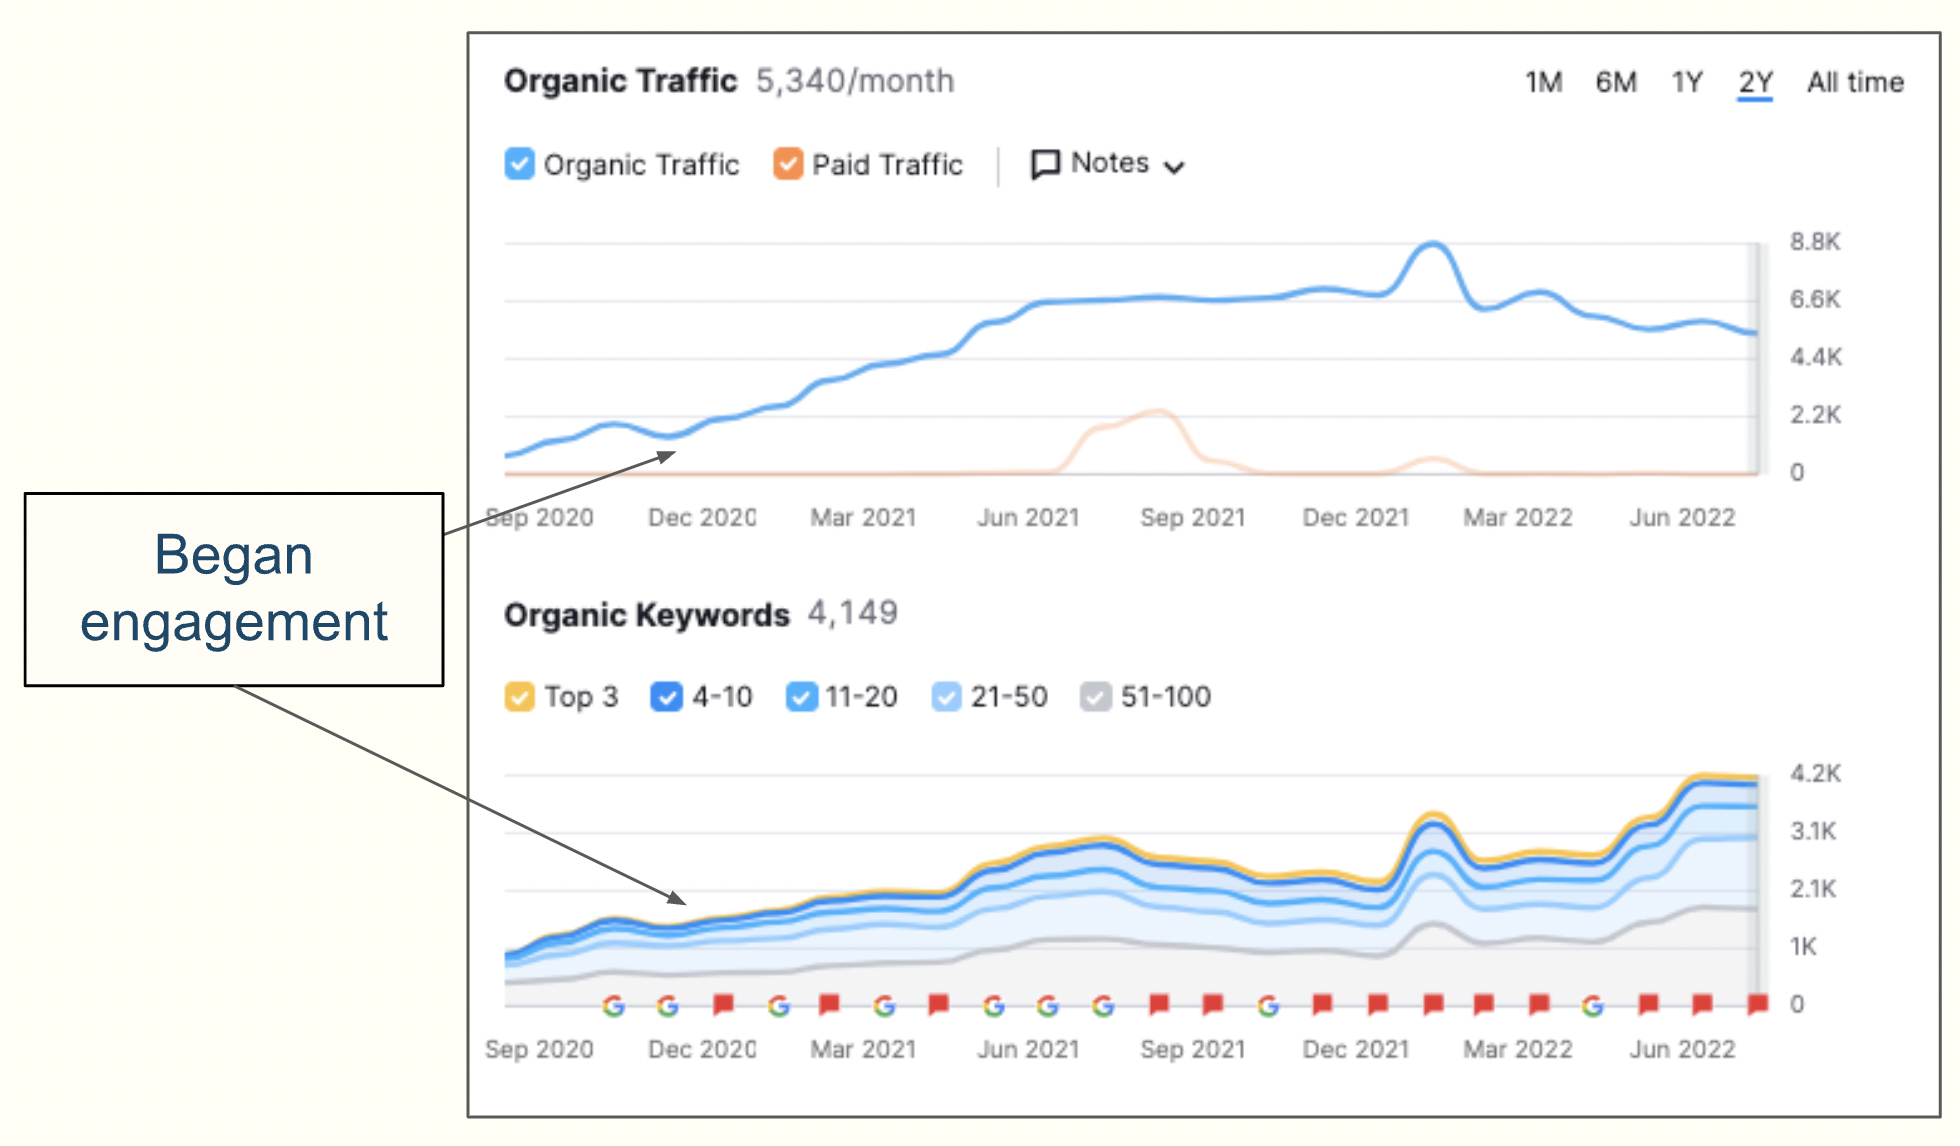Toggle the 4-10 keyword position checkbox
Screen dimensions: 1960x1146
(666, 696)
